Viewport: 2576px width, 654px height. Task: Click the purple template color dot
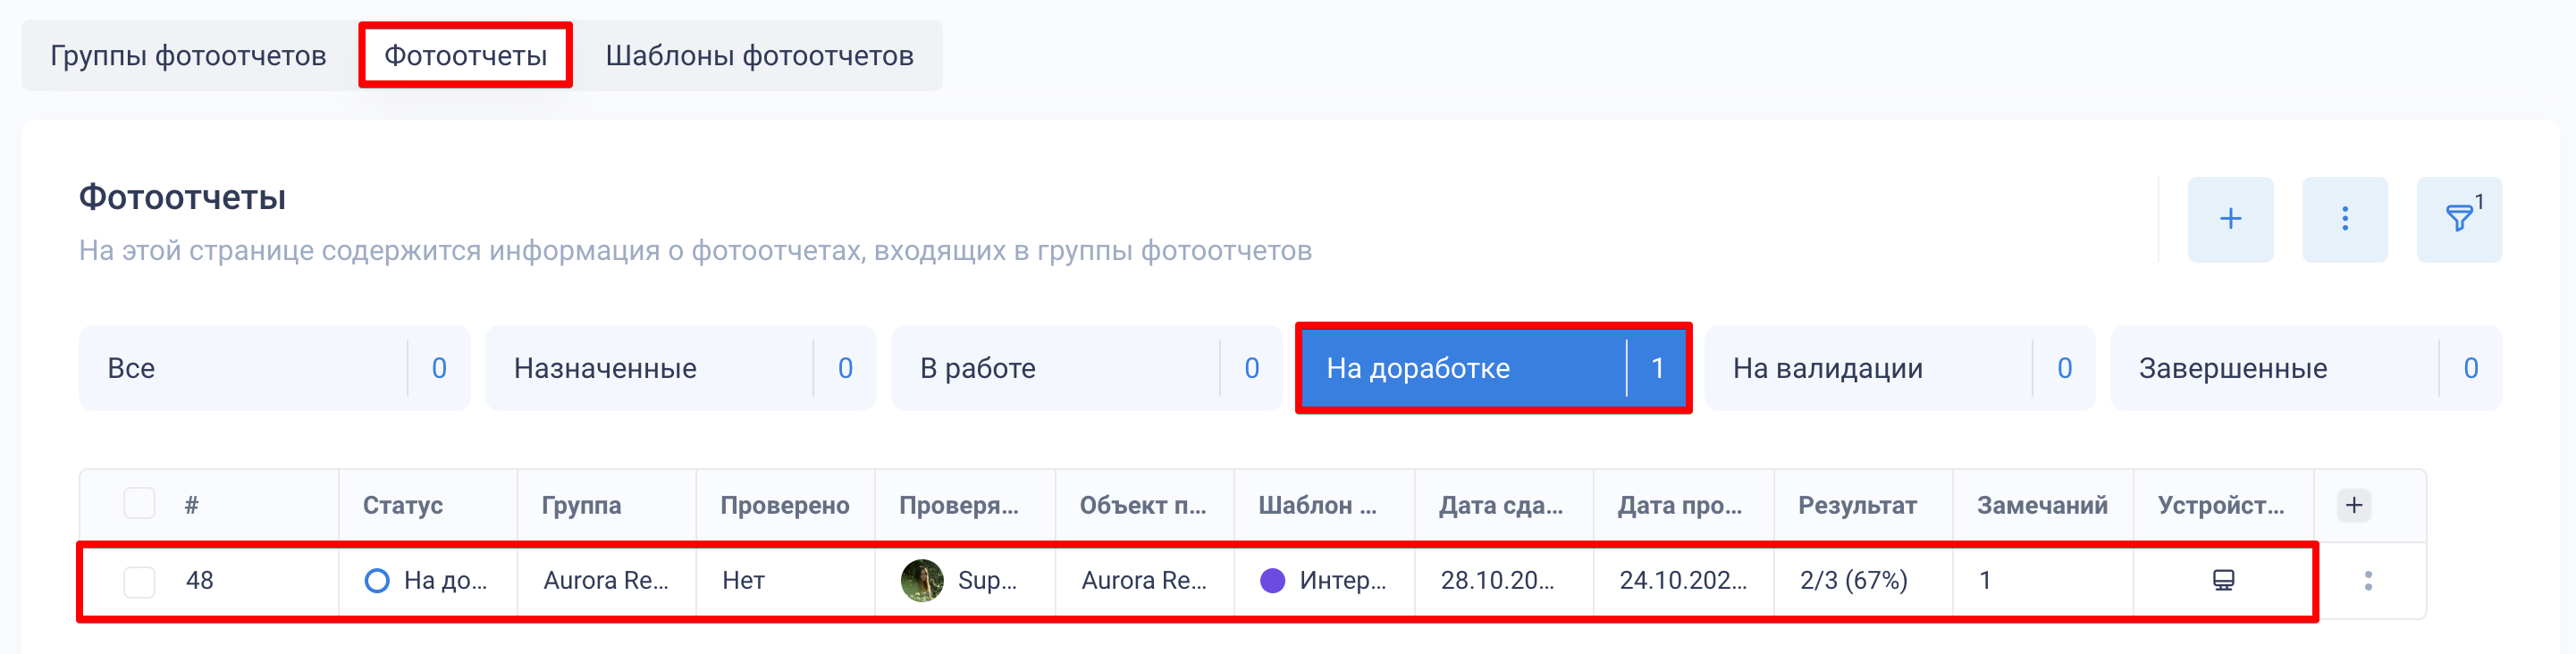[1272, 580]
